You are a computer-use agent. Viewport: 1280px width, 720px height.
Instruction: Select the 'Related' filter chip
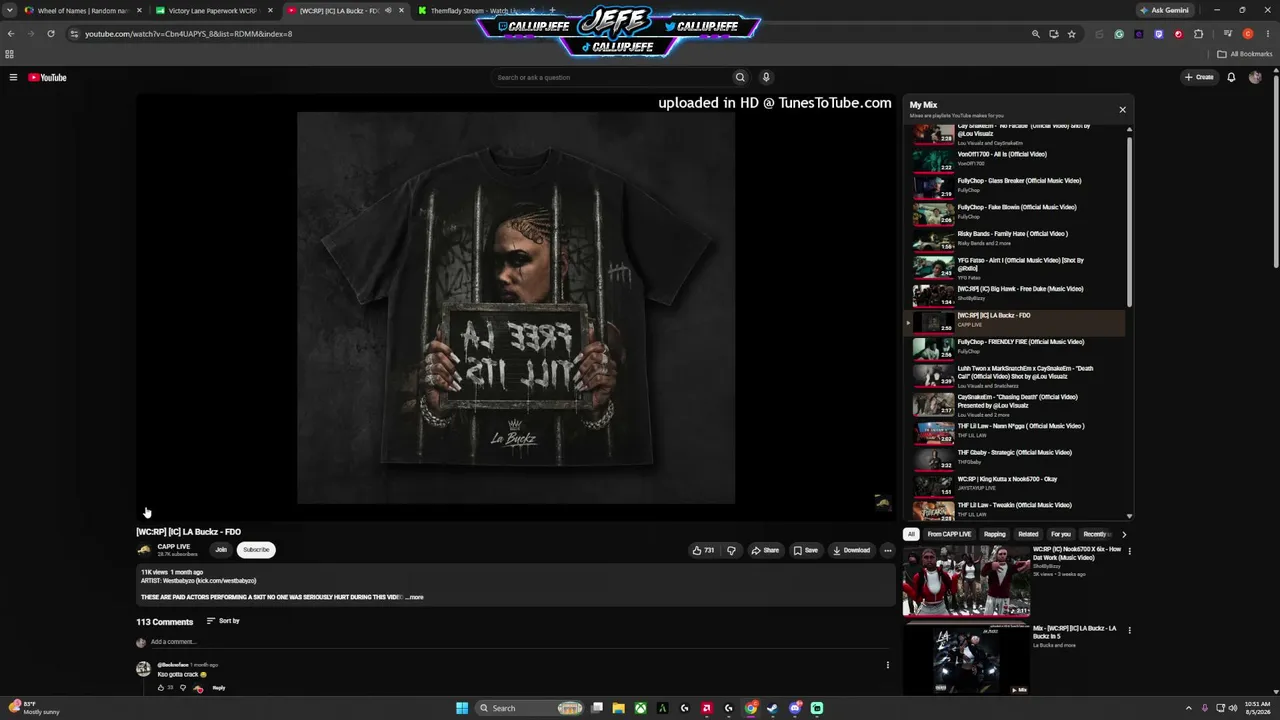coord(1028,534)
